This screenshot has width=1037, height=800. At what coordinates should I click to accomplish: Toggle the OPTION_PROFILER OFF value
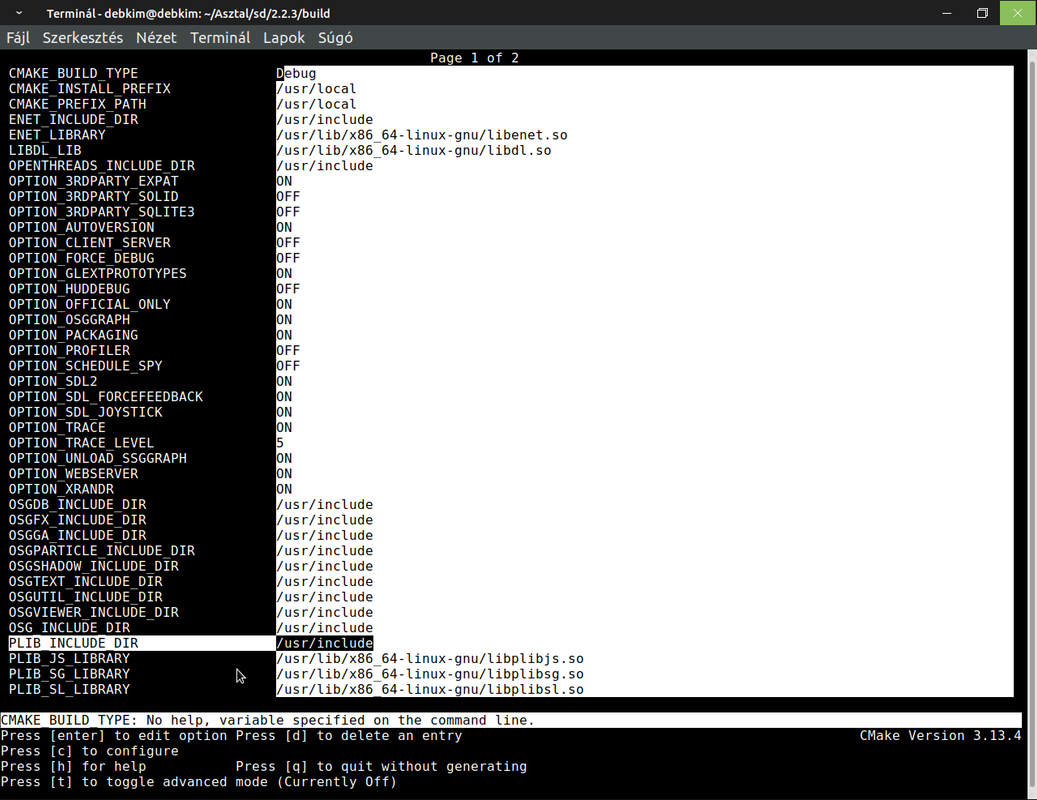tap(288, 350)
